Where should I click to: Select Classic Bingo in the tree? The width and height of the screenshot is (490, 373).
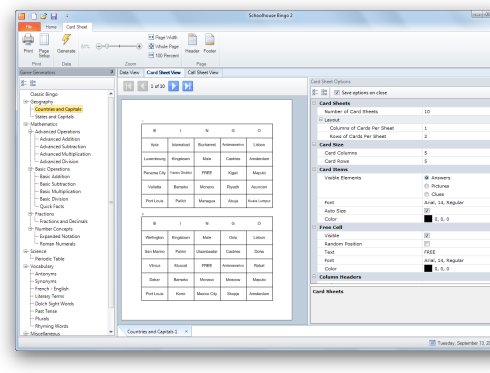[x=44, y=94]
